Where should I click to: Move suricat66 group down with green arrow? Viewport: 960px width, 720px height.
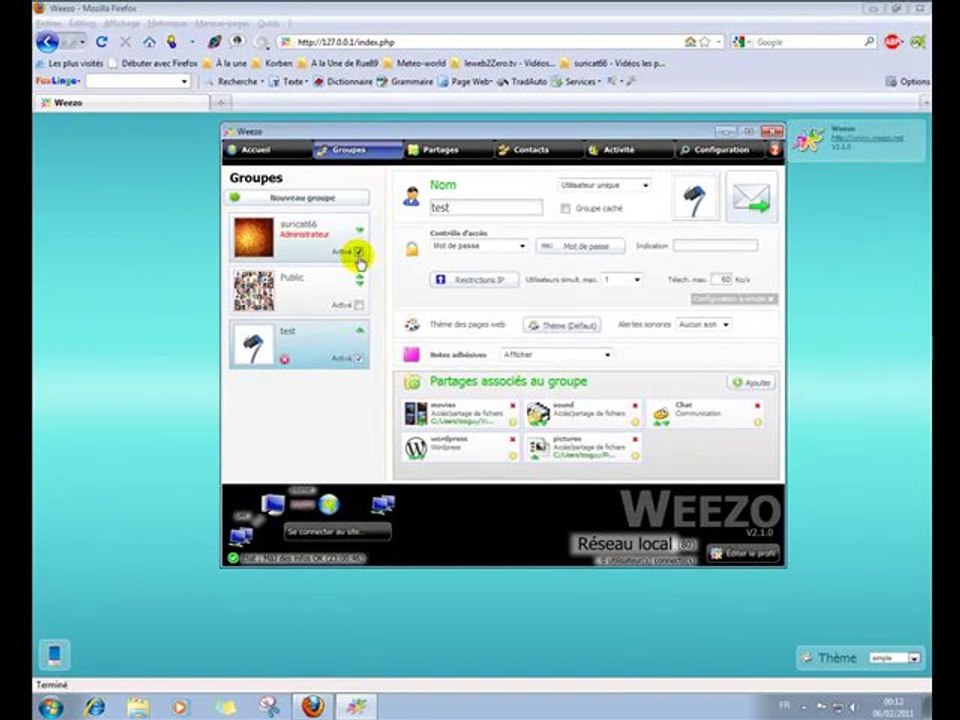[359, 230]
